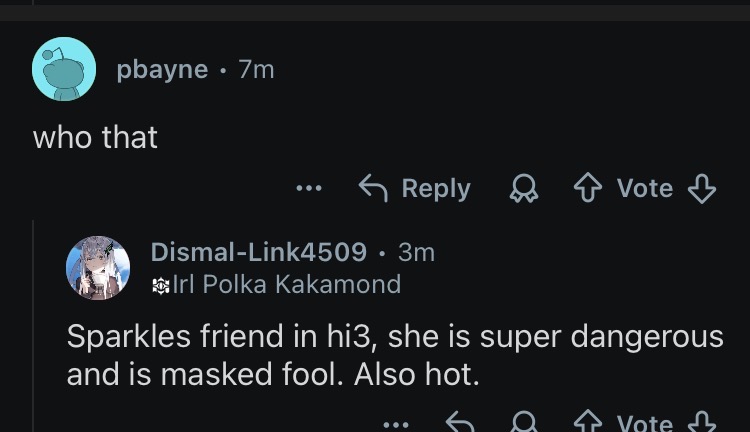Open more options on pbayne's comment
Image resolution: width=750 pixels, height=432 pixels.
point(309,188)
